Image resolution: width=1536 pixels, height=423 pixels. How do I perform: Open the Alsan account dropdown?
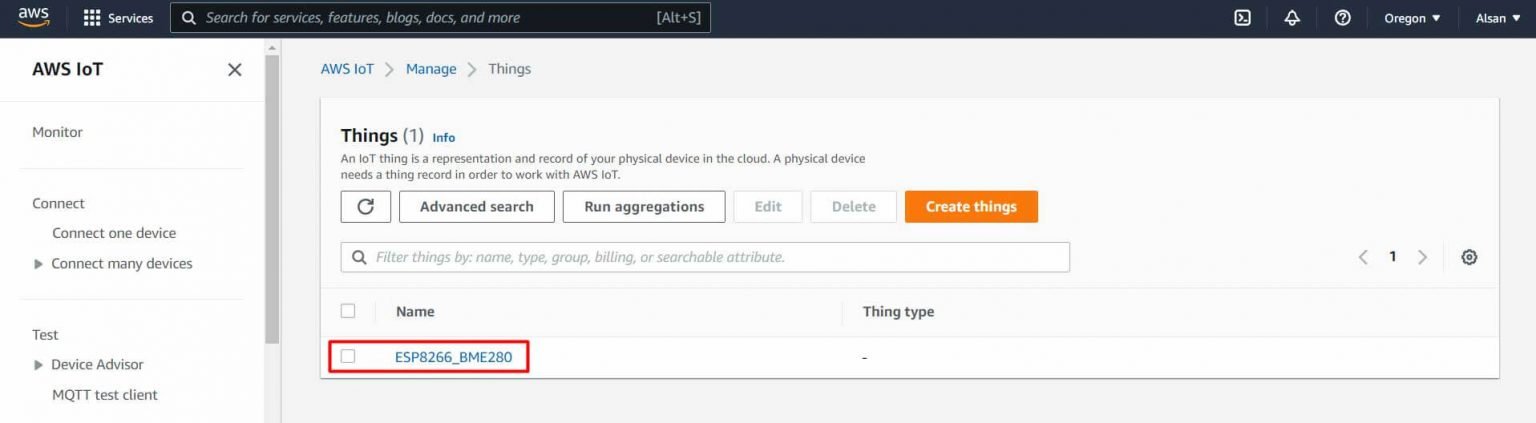[1498, 18]
